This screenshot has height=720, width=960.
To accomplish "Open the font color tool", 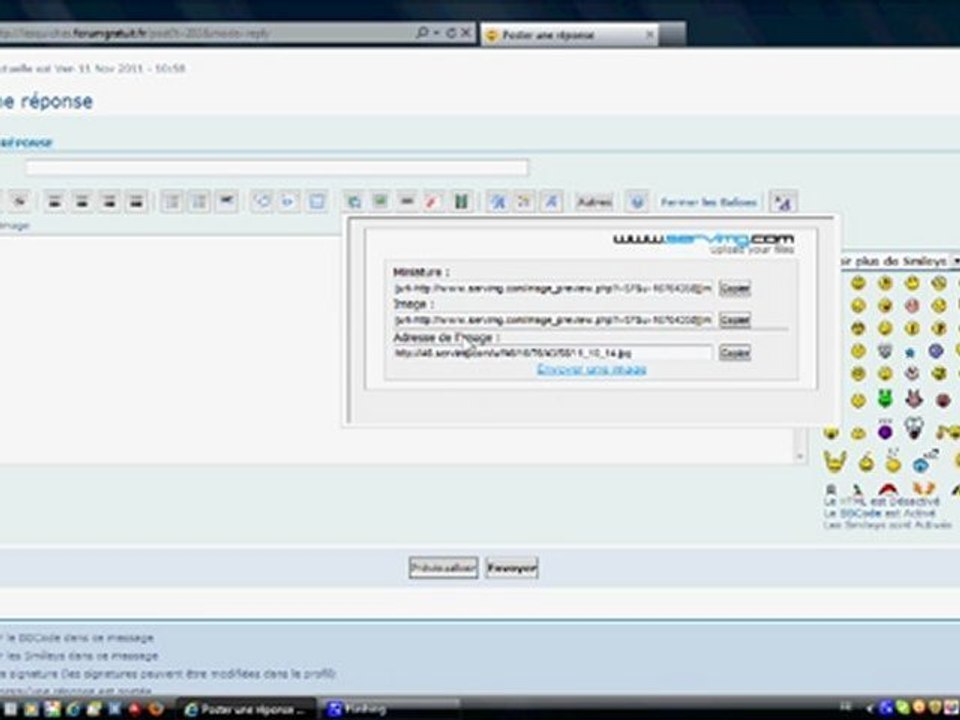I will click(525, 201).
